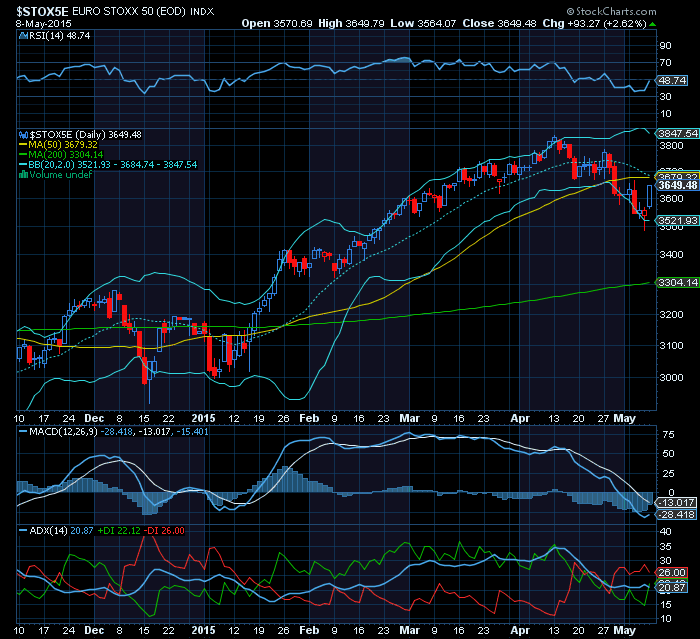Viewport: 700px width, 639px height.
Task: Click the 20.87 ADX value tag on axis
Action: point(672,588)
